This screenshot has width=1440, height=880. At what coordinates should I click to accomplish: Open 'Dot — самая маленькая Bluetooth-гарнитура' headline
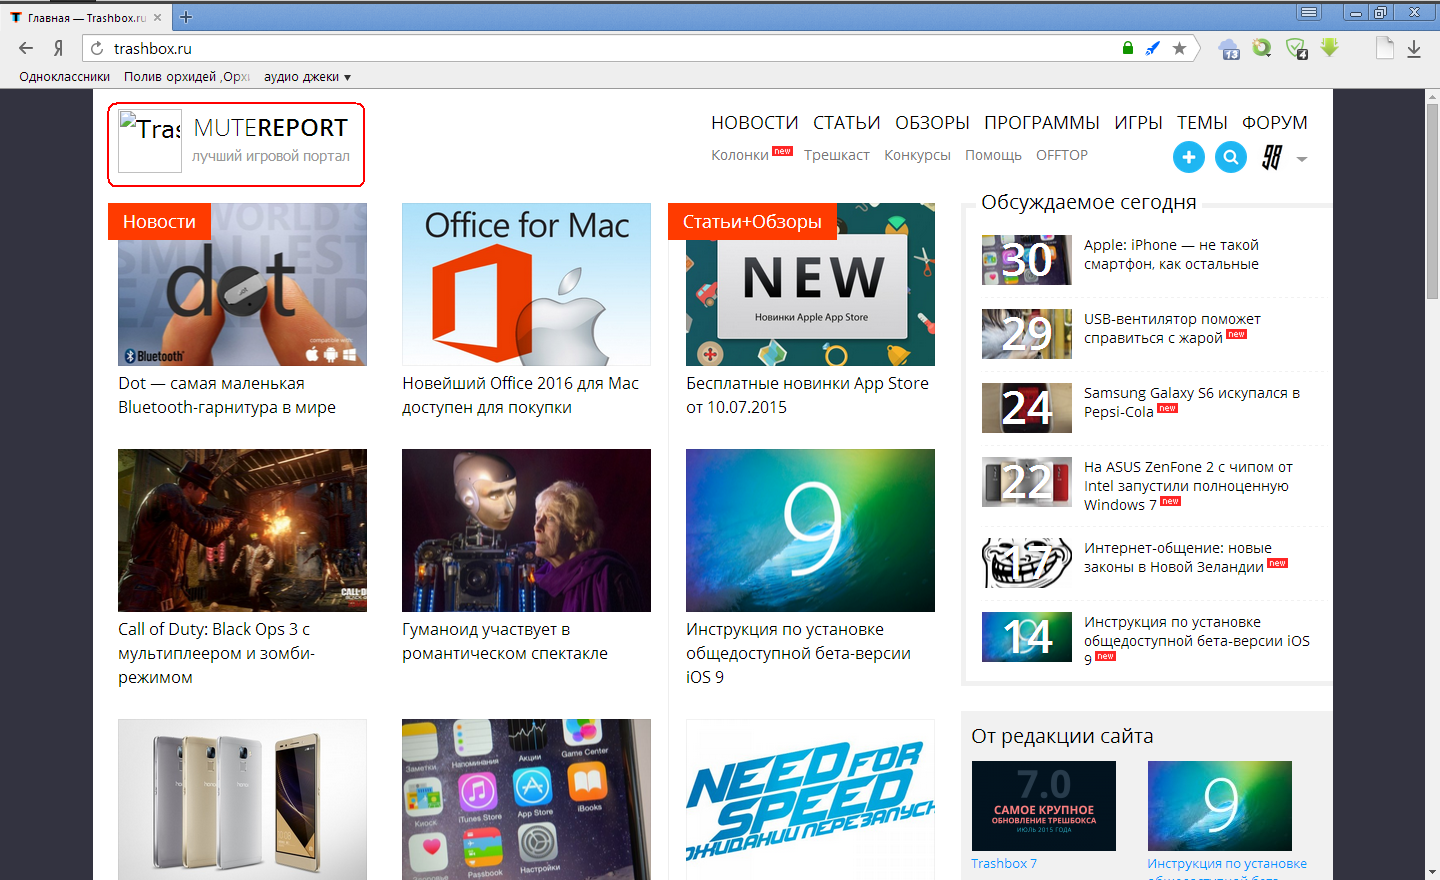point(227,395)
